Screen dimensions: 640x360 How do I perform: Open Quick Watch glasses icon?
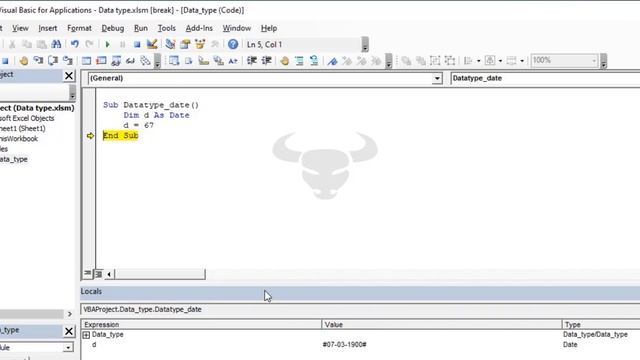click(x=131, y=61)
